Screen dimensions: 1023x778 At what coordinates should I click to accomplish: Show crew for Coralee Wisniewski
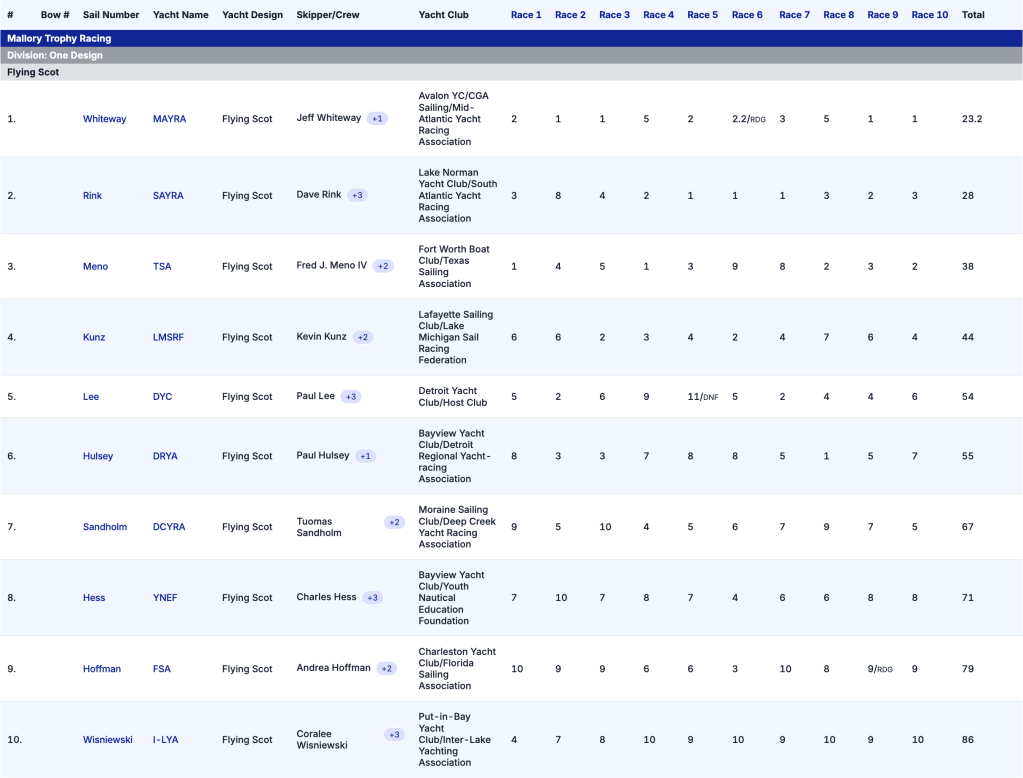394,734
